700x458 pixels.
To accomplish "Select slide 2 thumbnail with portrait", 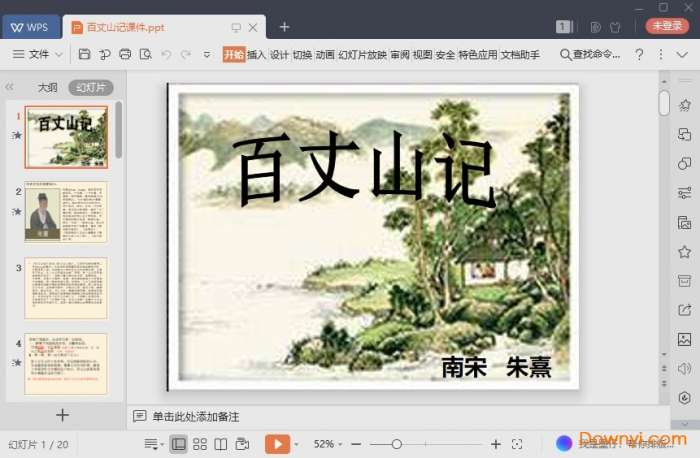I will tap(66, 212).
